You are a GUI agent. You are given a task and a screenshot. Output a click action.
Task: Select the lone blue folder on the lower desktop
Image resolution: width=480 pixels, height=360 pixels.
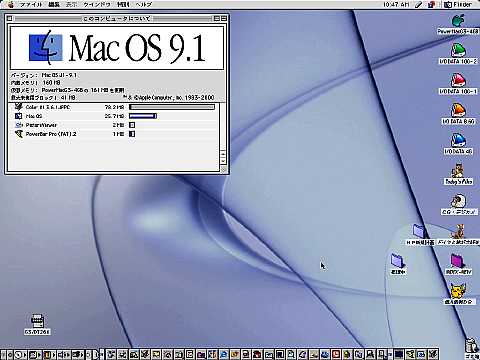(398, 261)
